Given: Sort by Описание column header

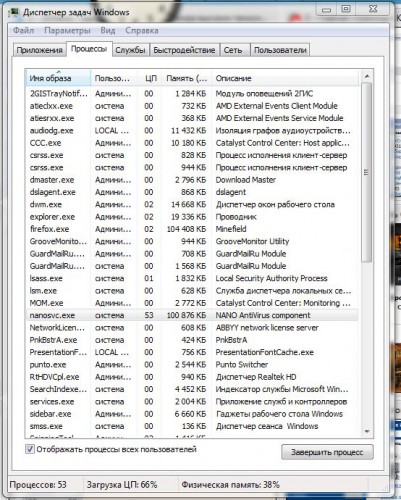Looking at the screenshot, I should point(285,78).
